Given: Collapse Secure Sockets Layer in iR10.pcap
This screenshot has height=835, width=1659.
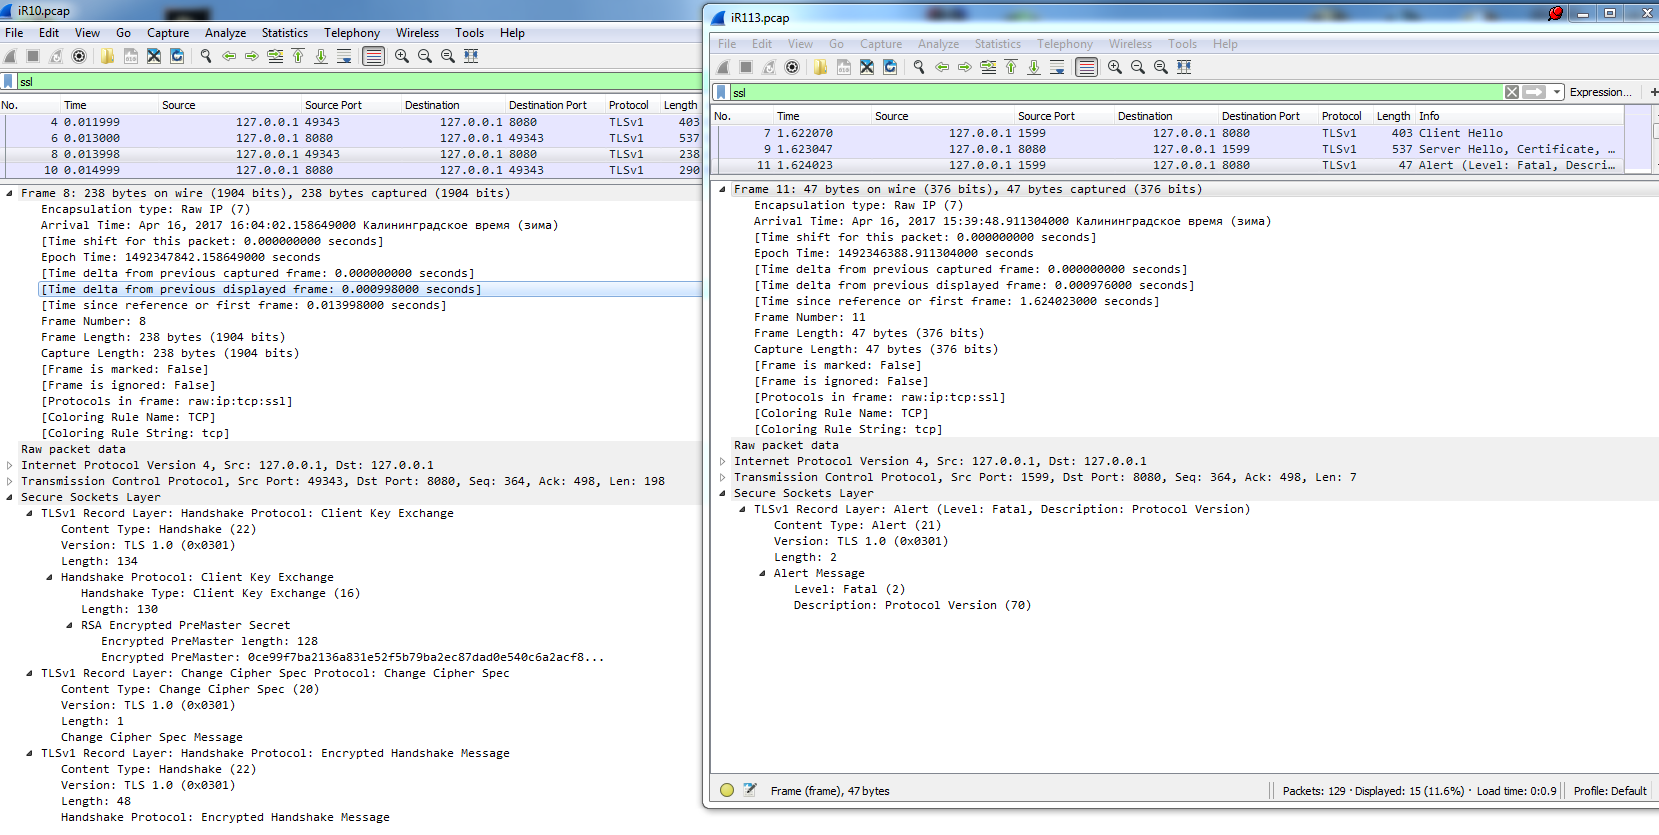Looking at the screenshot, I should point(9,497).
